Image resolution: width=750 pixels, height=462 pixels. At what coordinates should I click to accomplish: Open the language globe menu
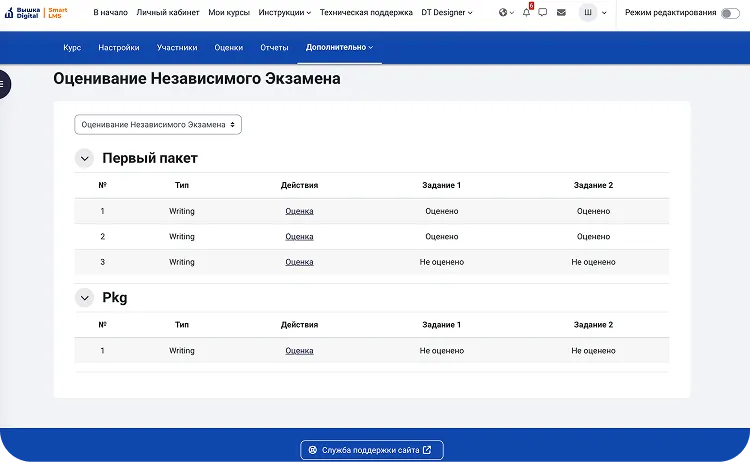click(x=506, y=12)
